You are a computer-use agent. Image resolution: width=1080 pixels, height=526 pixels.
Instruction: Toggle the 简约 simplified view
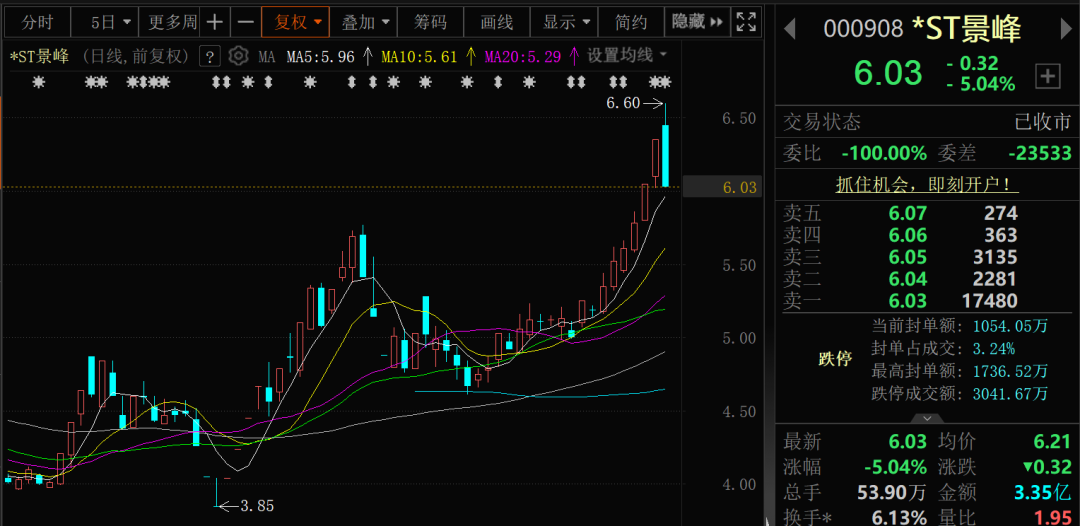[631, 22]
